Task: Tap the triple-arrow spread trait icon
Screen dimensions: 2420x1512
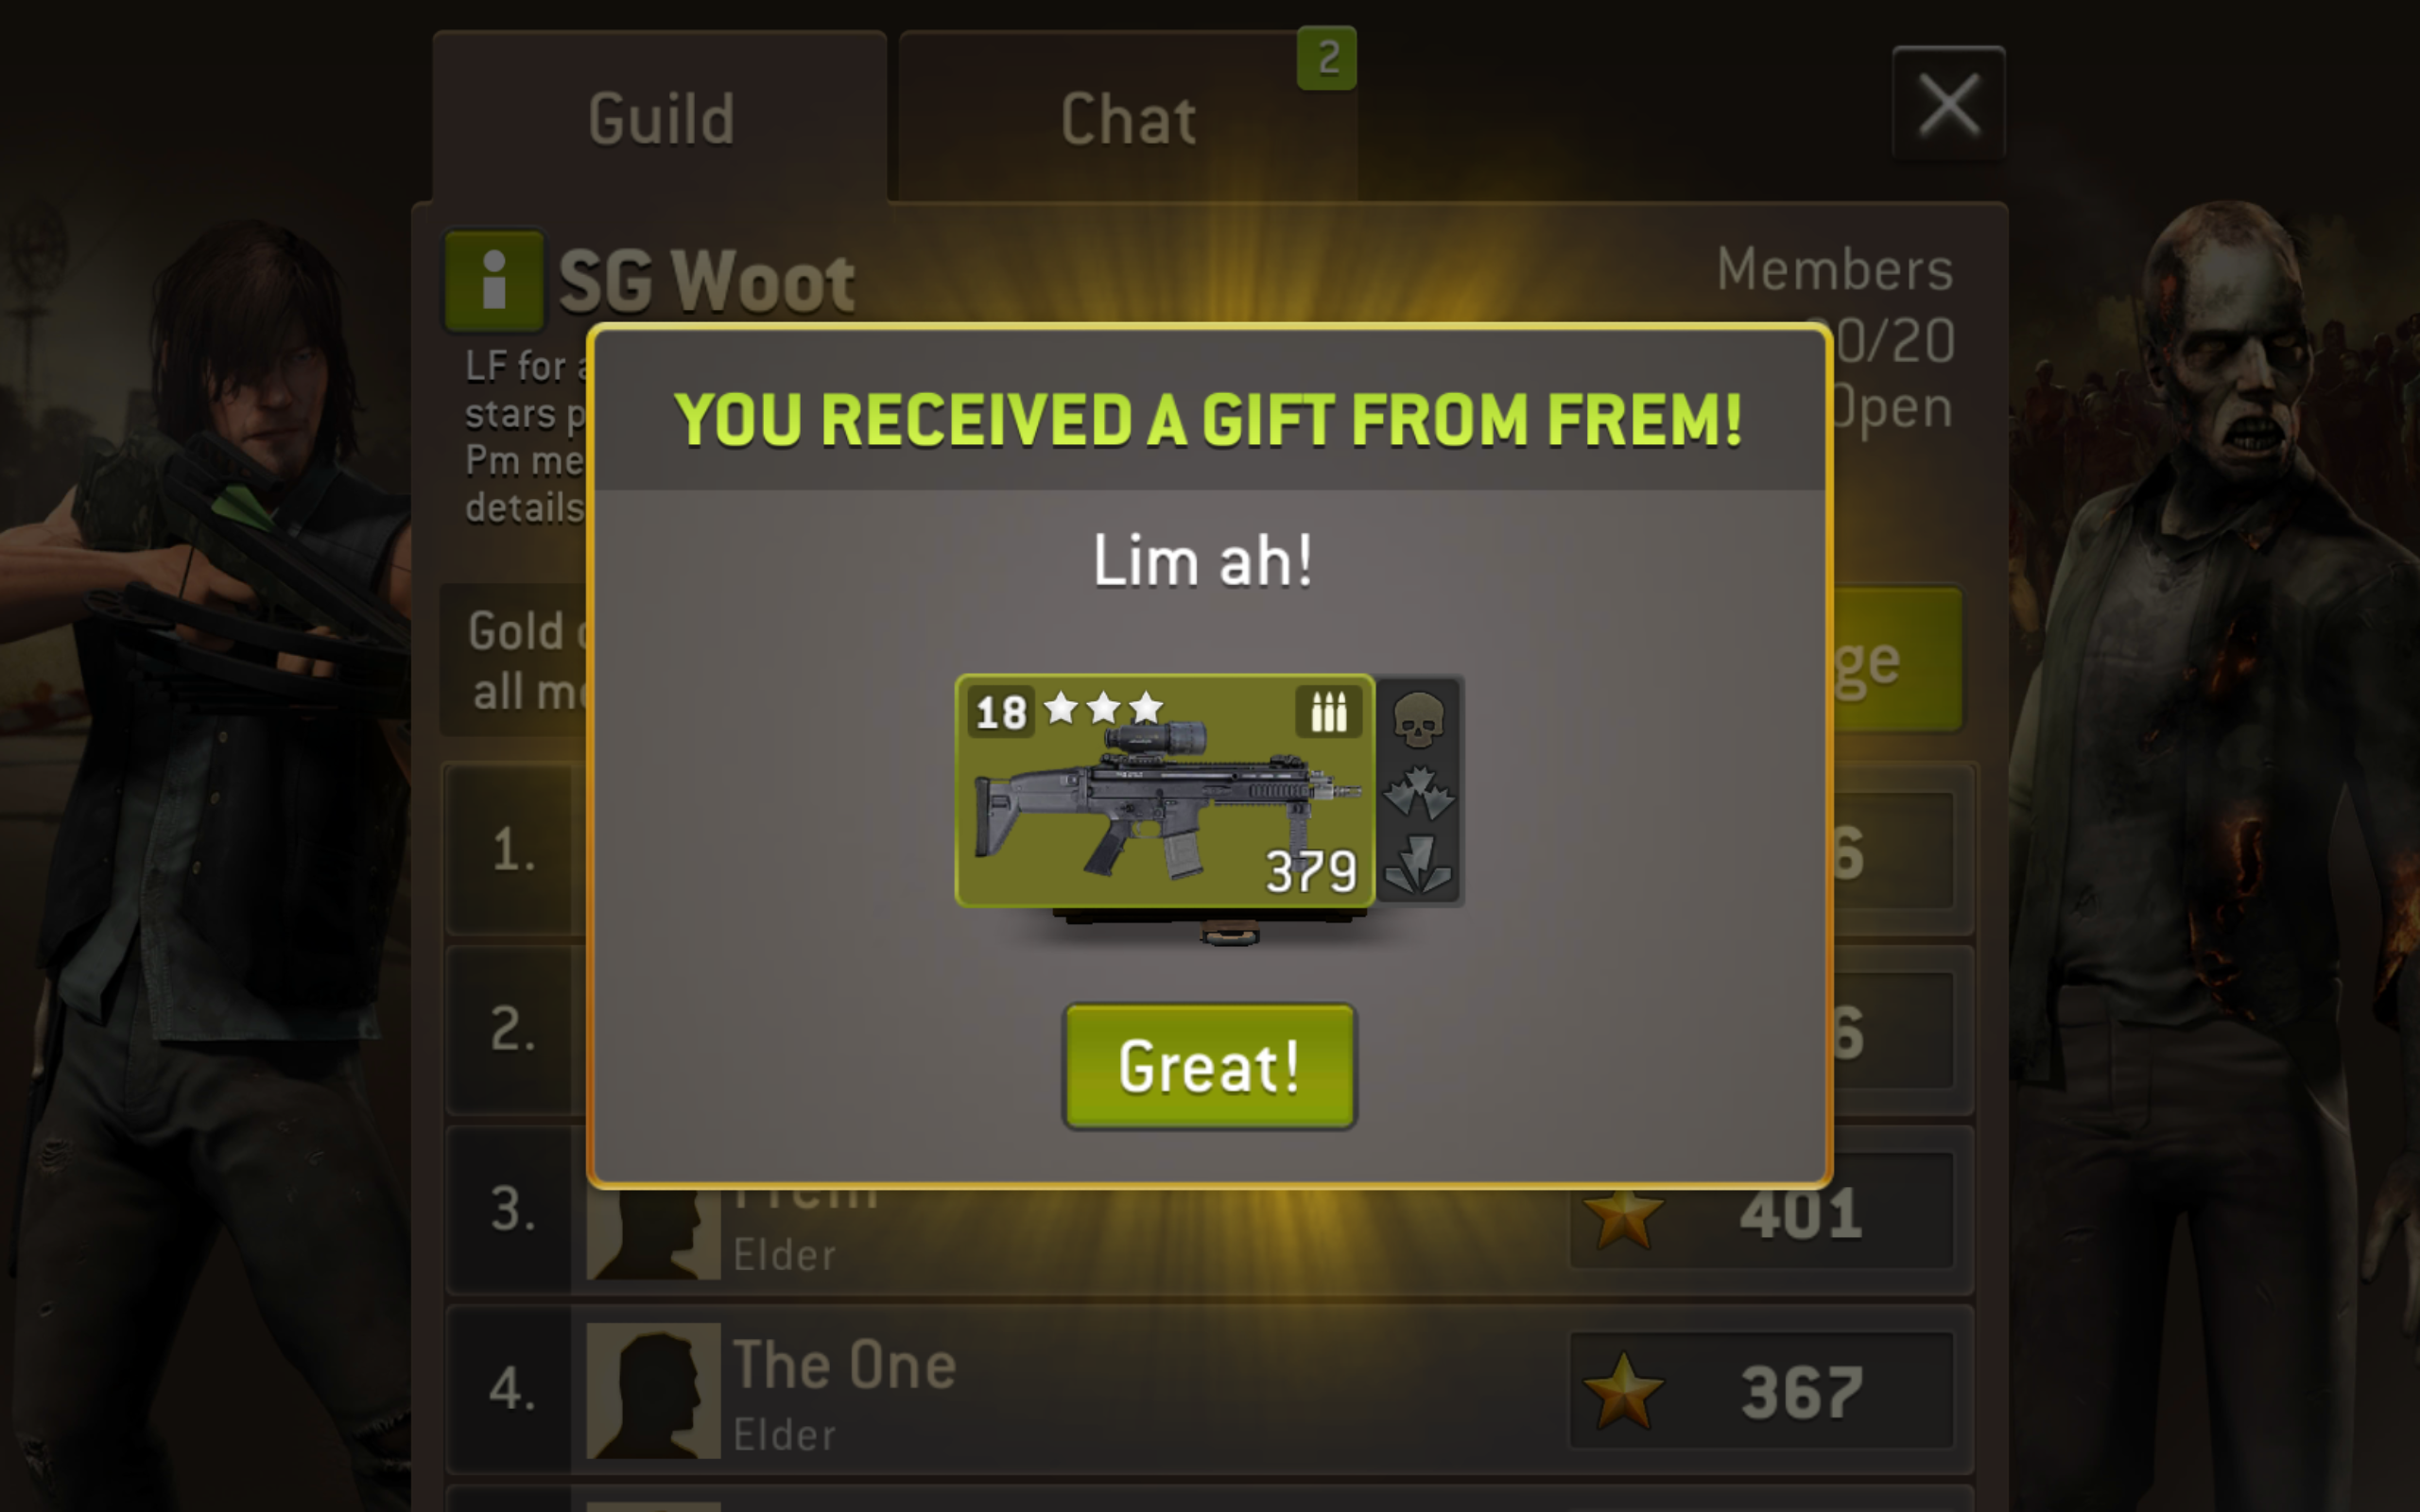Action: pos(1418,792)
